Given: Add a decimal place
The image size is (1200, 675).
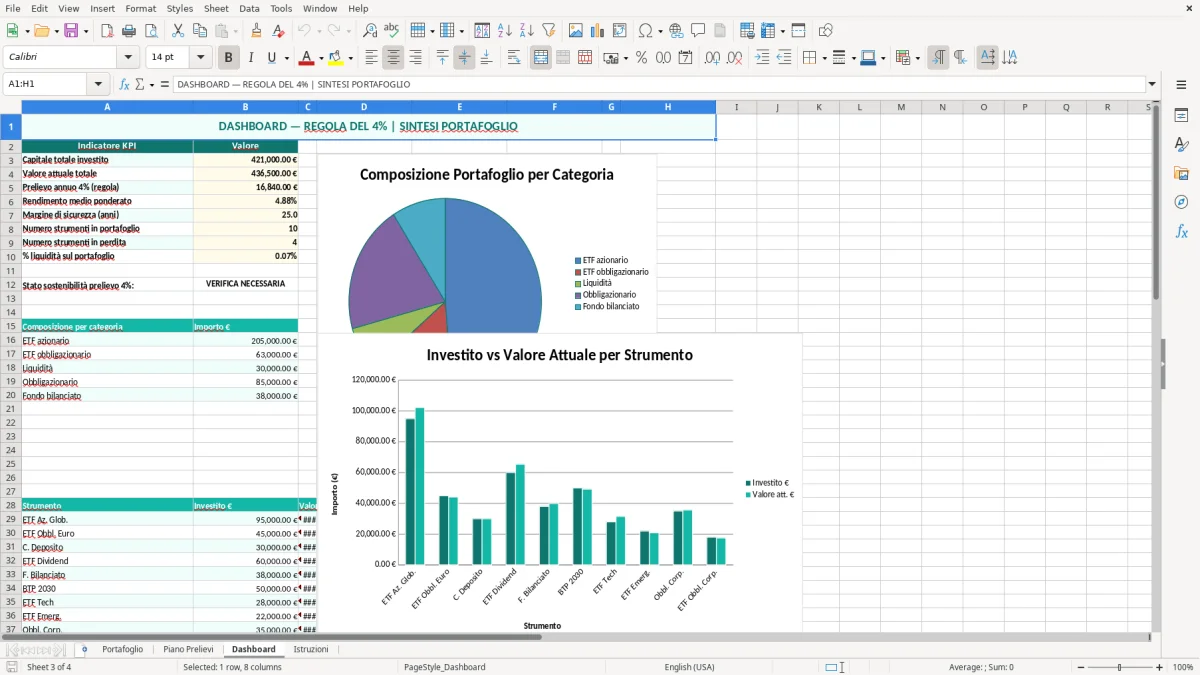Looking at the screenshot, I should pos(713,58).
